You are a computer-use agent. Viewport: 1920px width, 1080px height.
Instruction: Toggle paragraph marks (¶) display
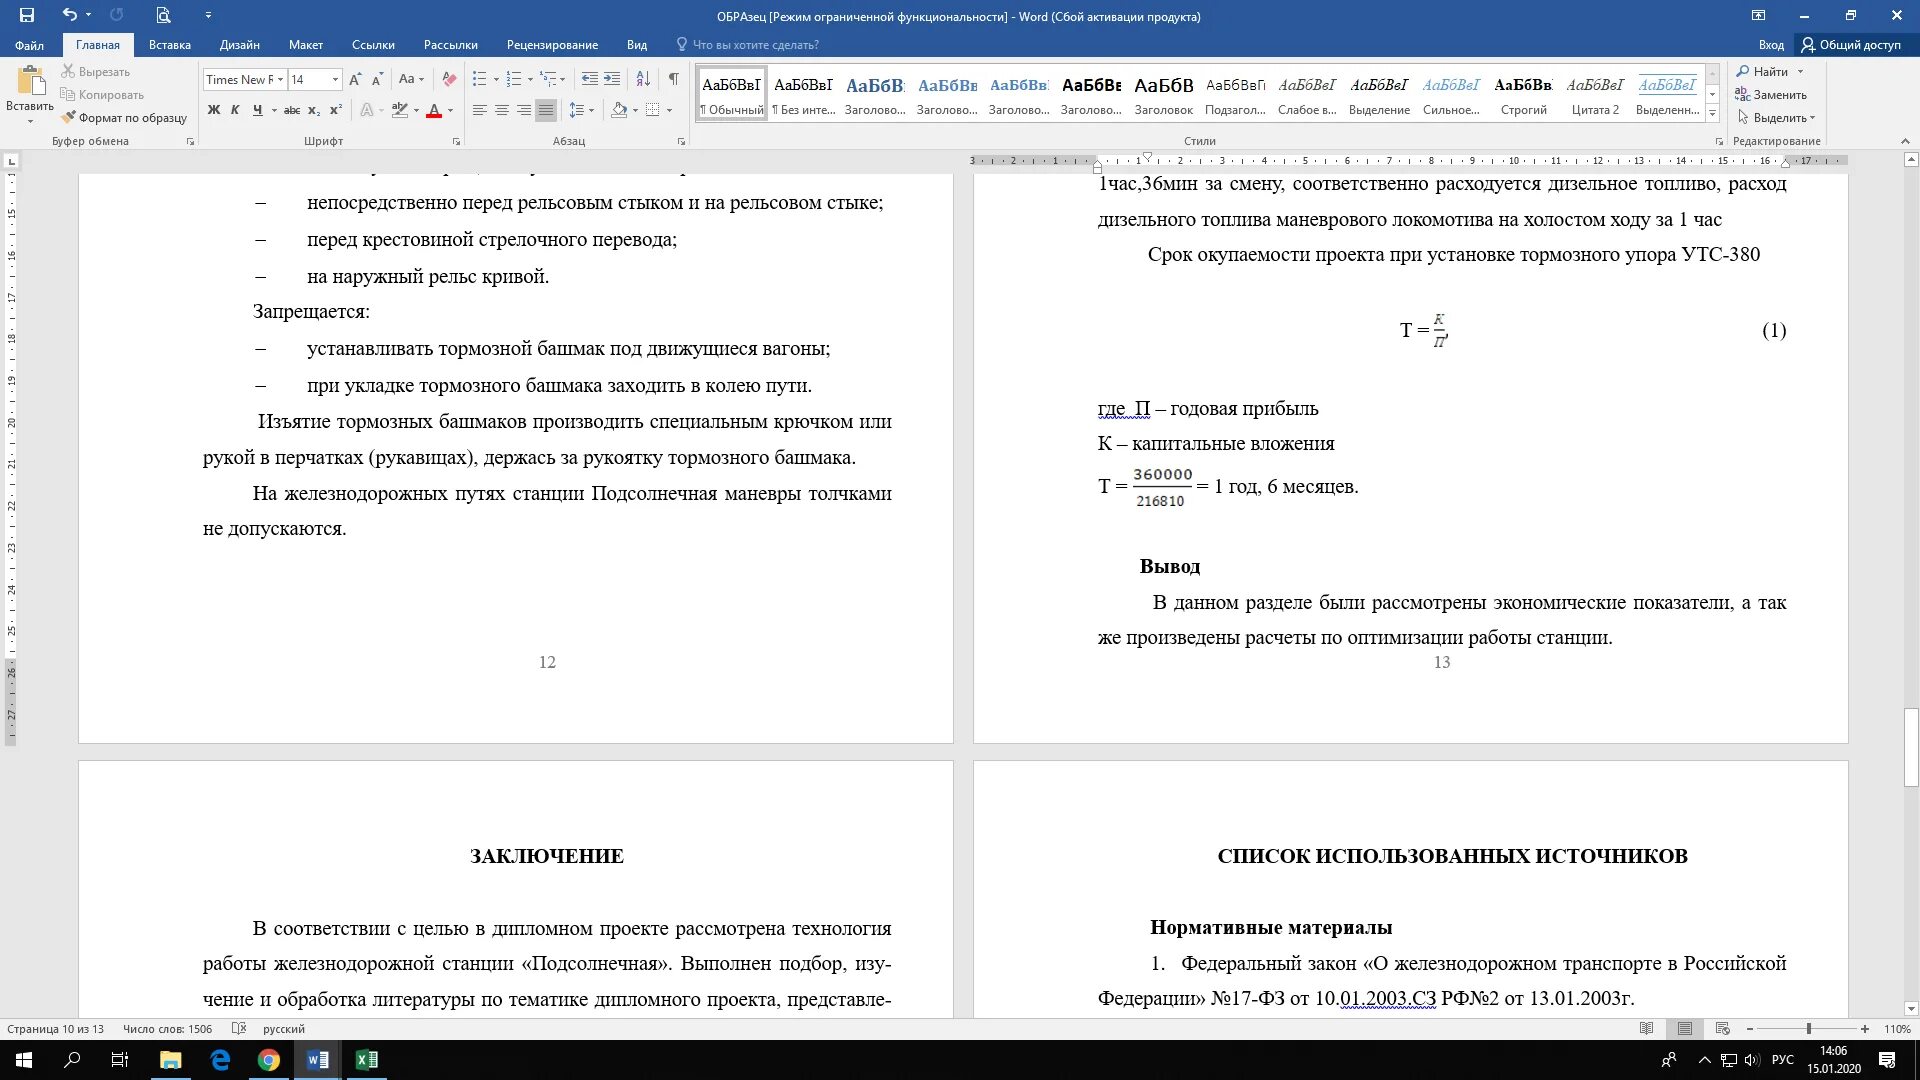[x=673, y=79]
